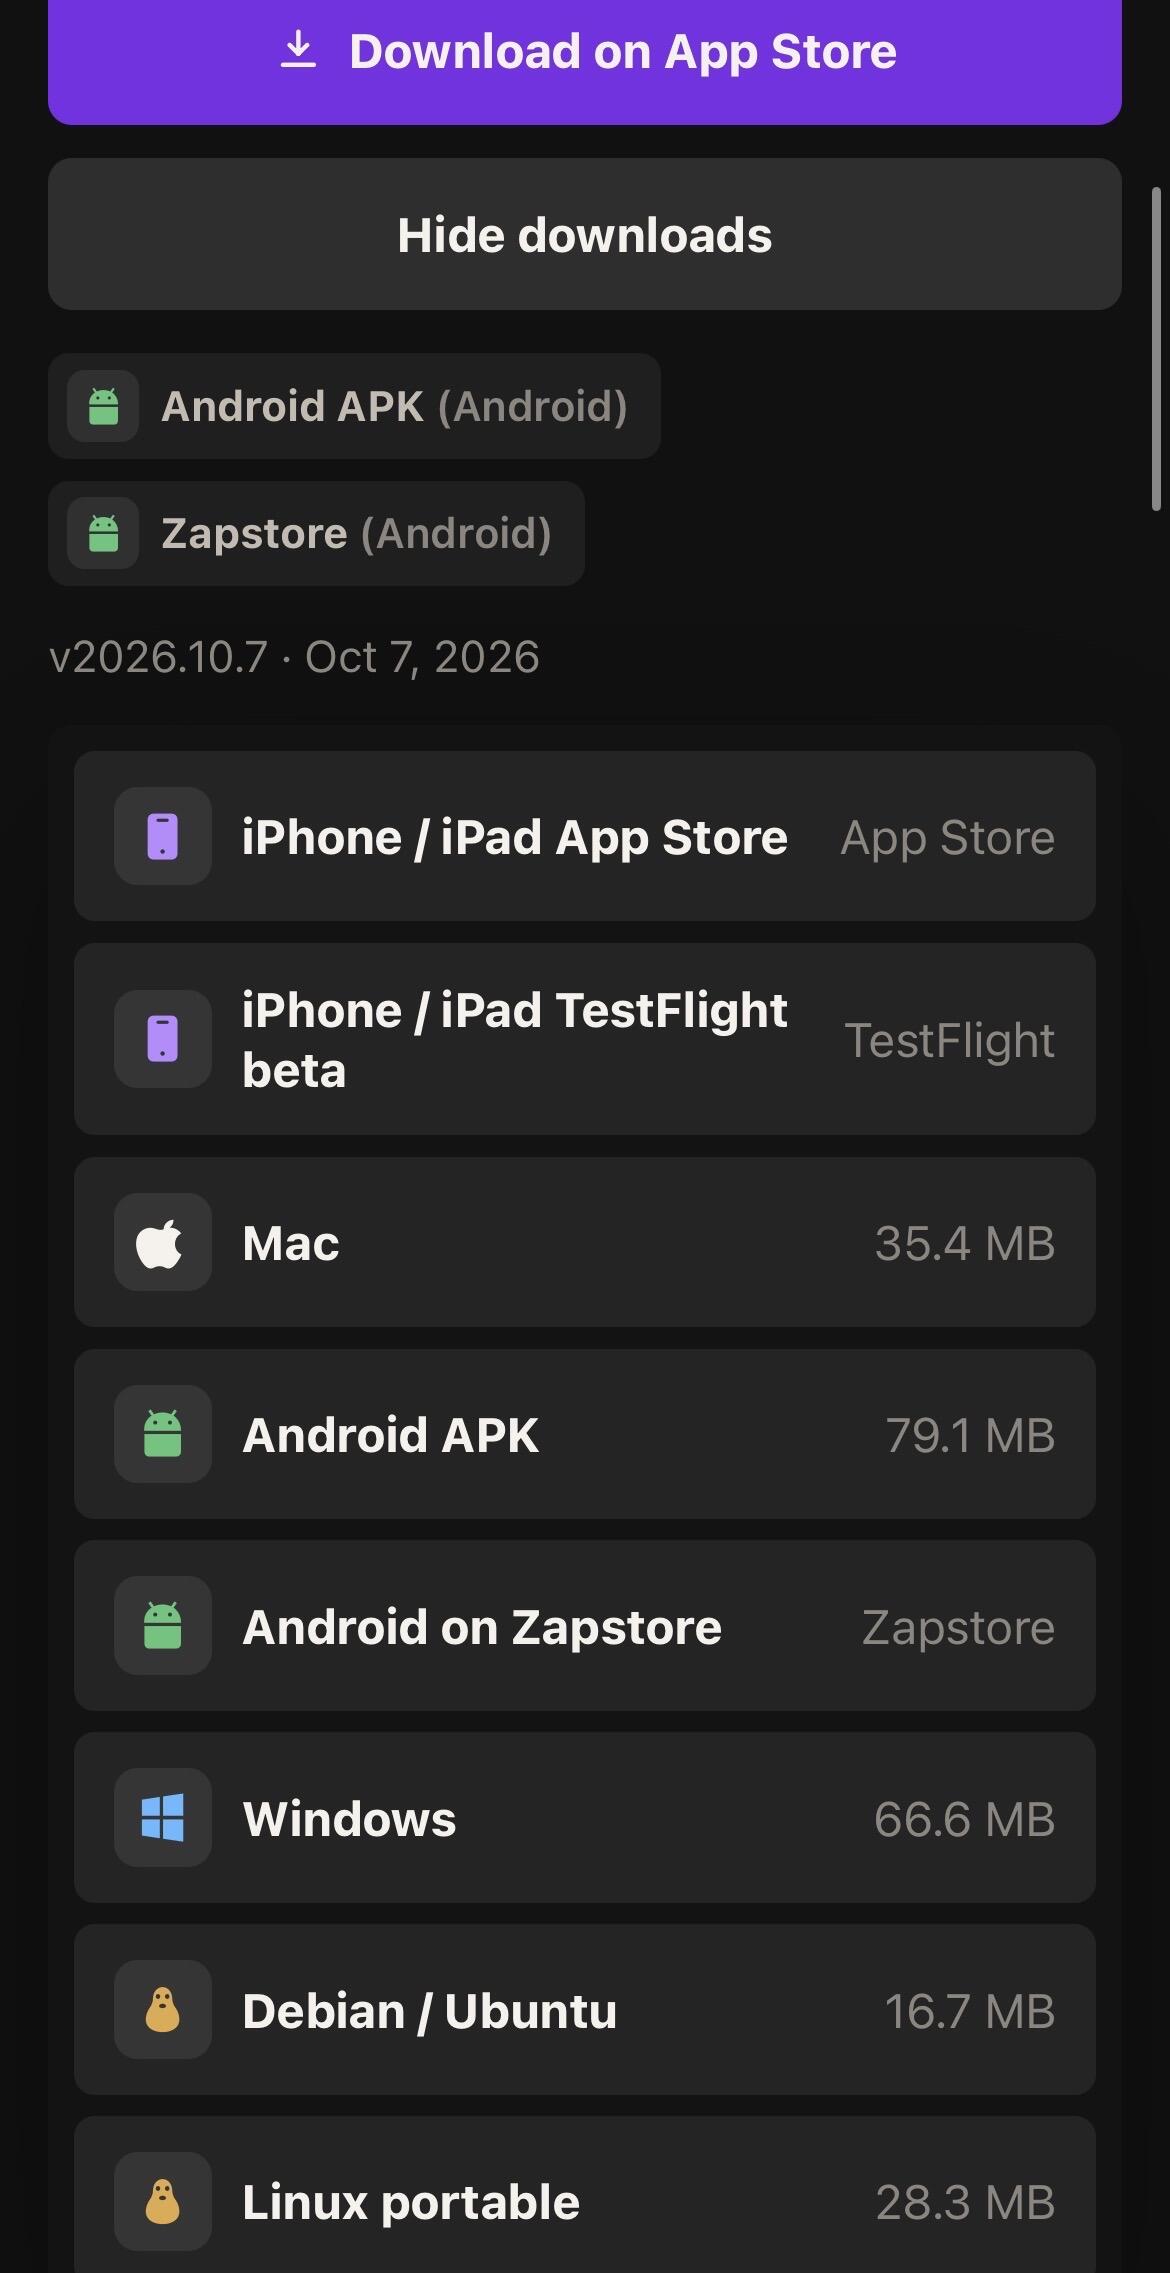Select the Windows 66.6 MB download
Screen dimensions: 1170x2273
click(x=585, y=1817)
